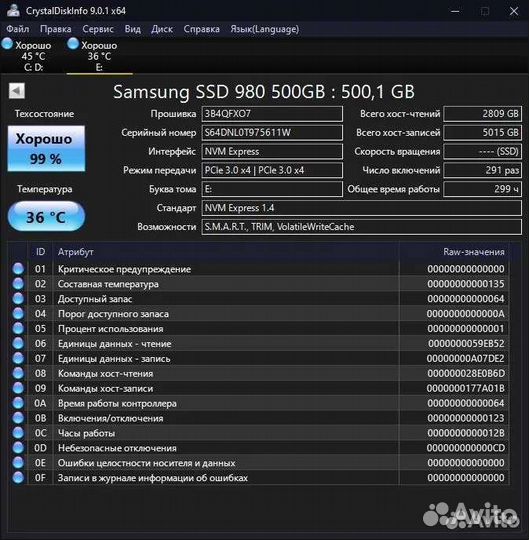
Task: Click status icon for attribute 08 Команды хост-чтения
Action: pos(18,373)
